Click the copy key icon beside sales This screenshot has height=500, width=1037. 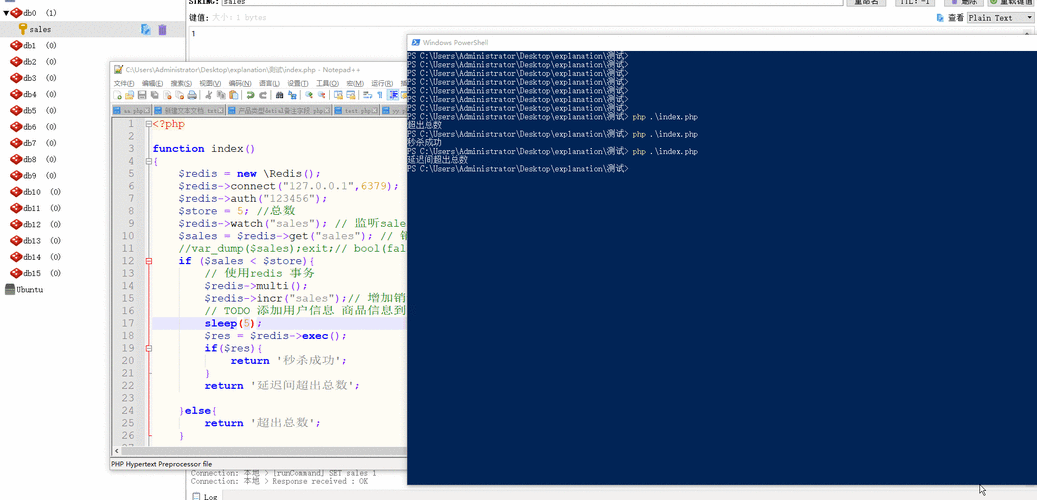[x=145, y=29]
